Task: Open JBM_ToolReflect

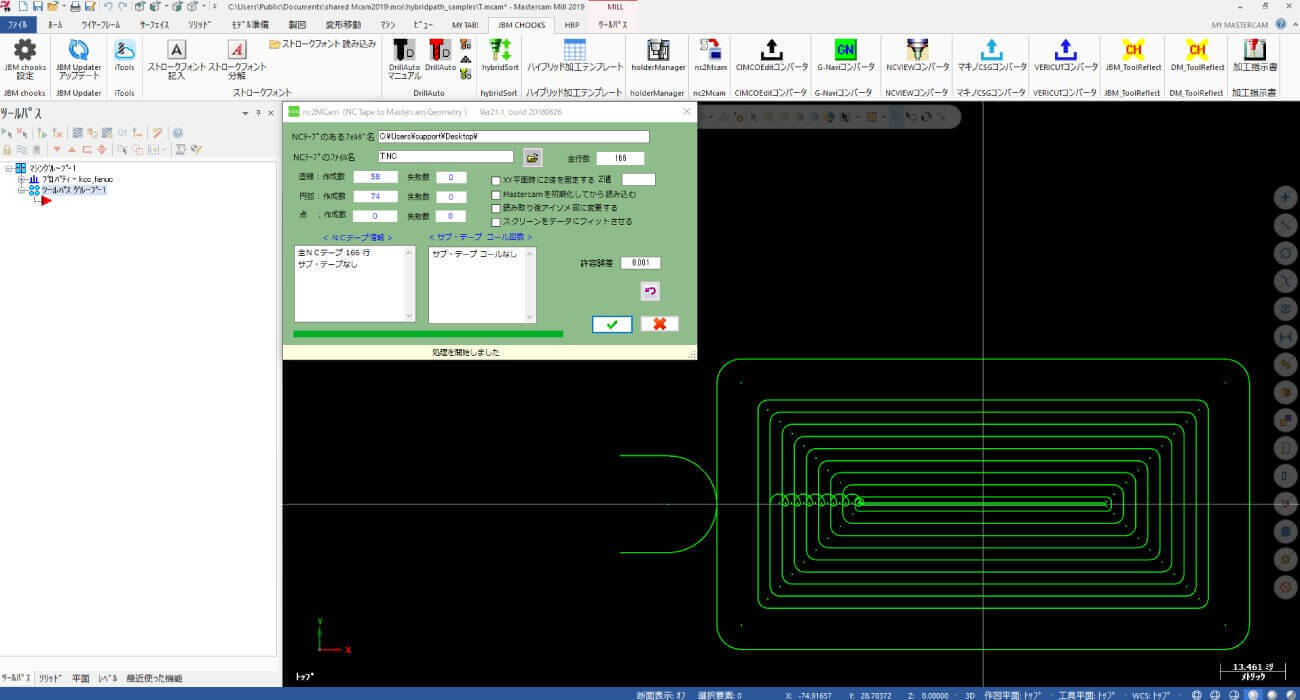Action: click(1133, 55)
